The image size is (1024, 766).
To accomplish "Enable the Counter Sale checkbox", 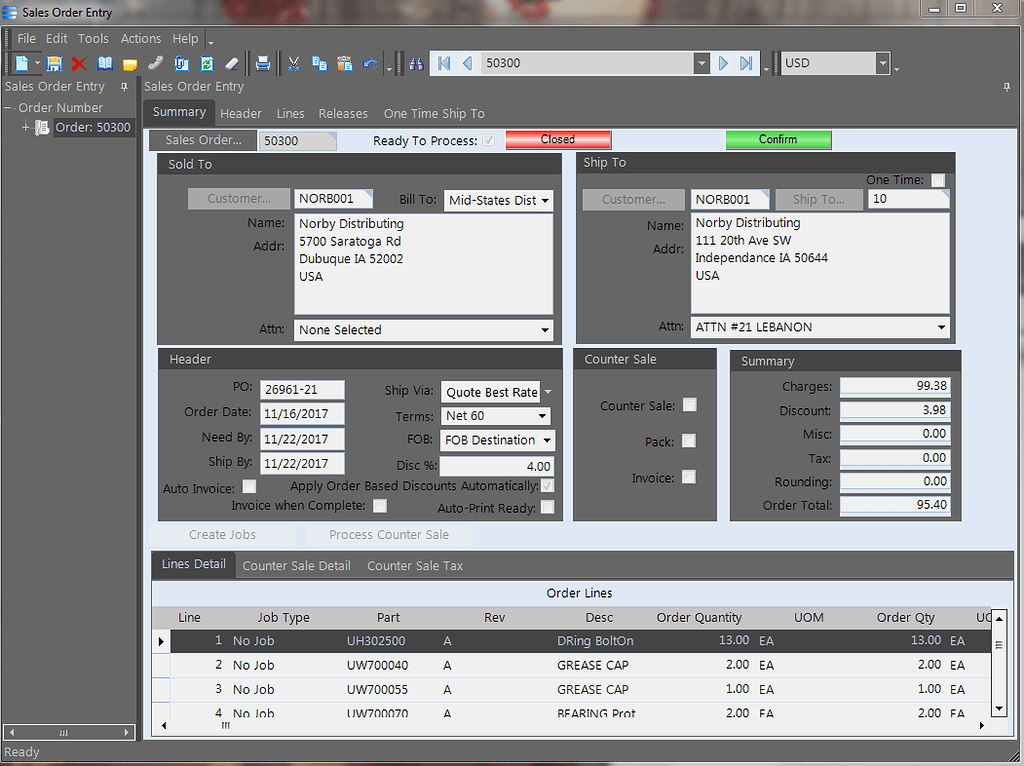I will [x=689, y=404].
